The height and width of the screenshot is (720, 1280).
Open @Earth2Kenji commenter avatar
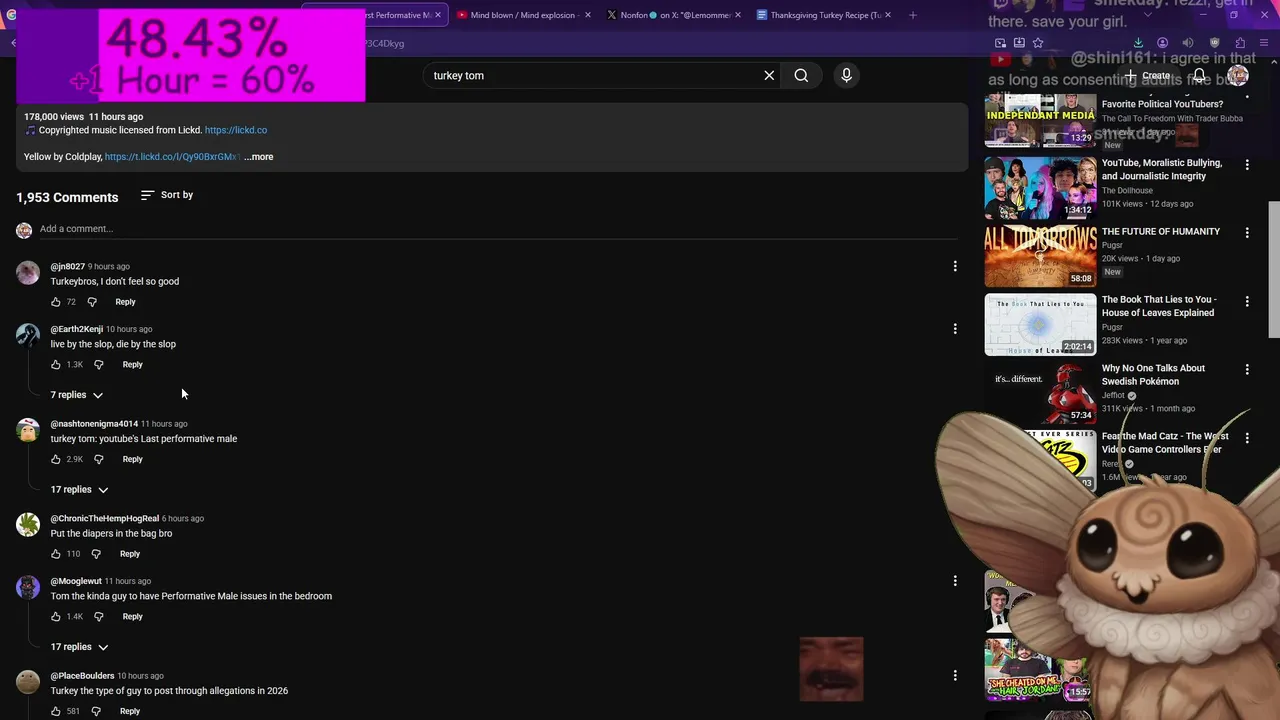(x=28, y=335)
